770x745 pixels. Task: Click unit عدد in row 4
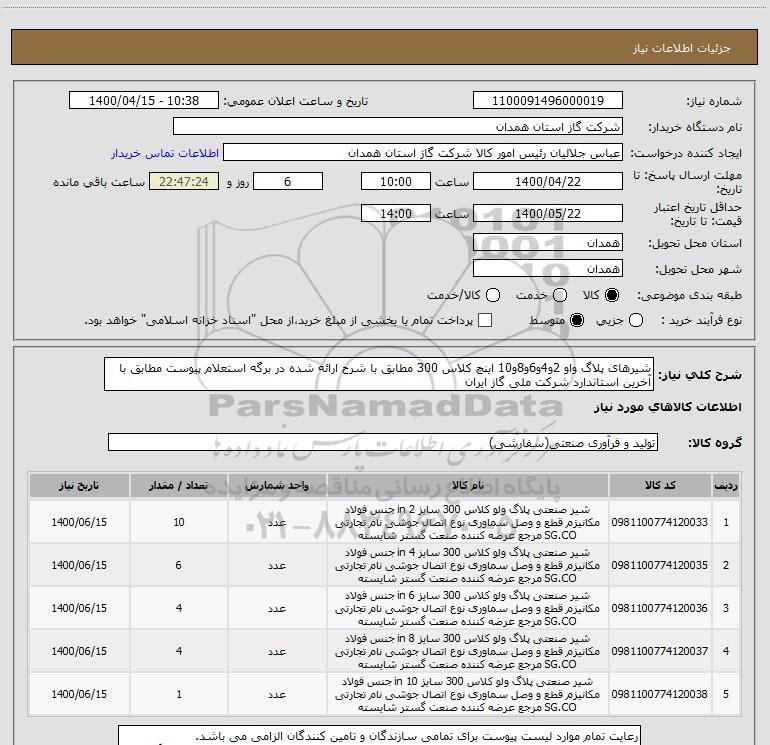277,651
